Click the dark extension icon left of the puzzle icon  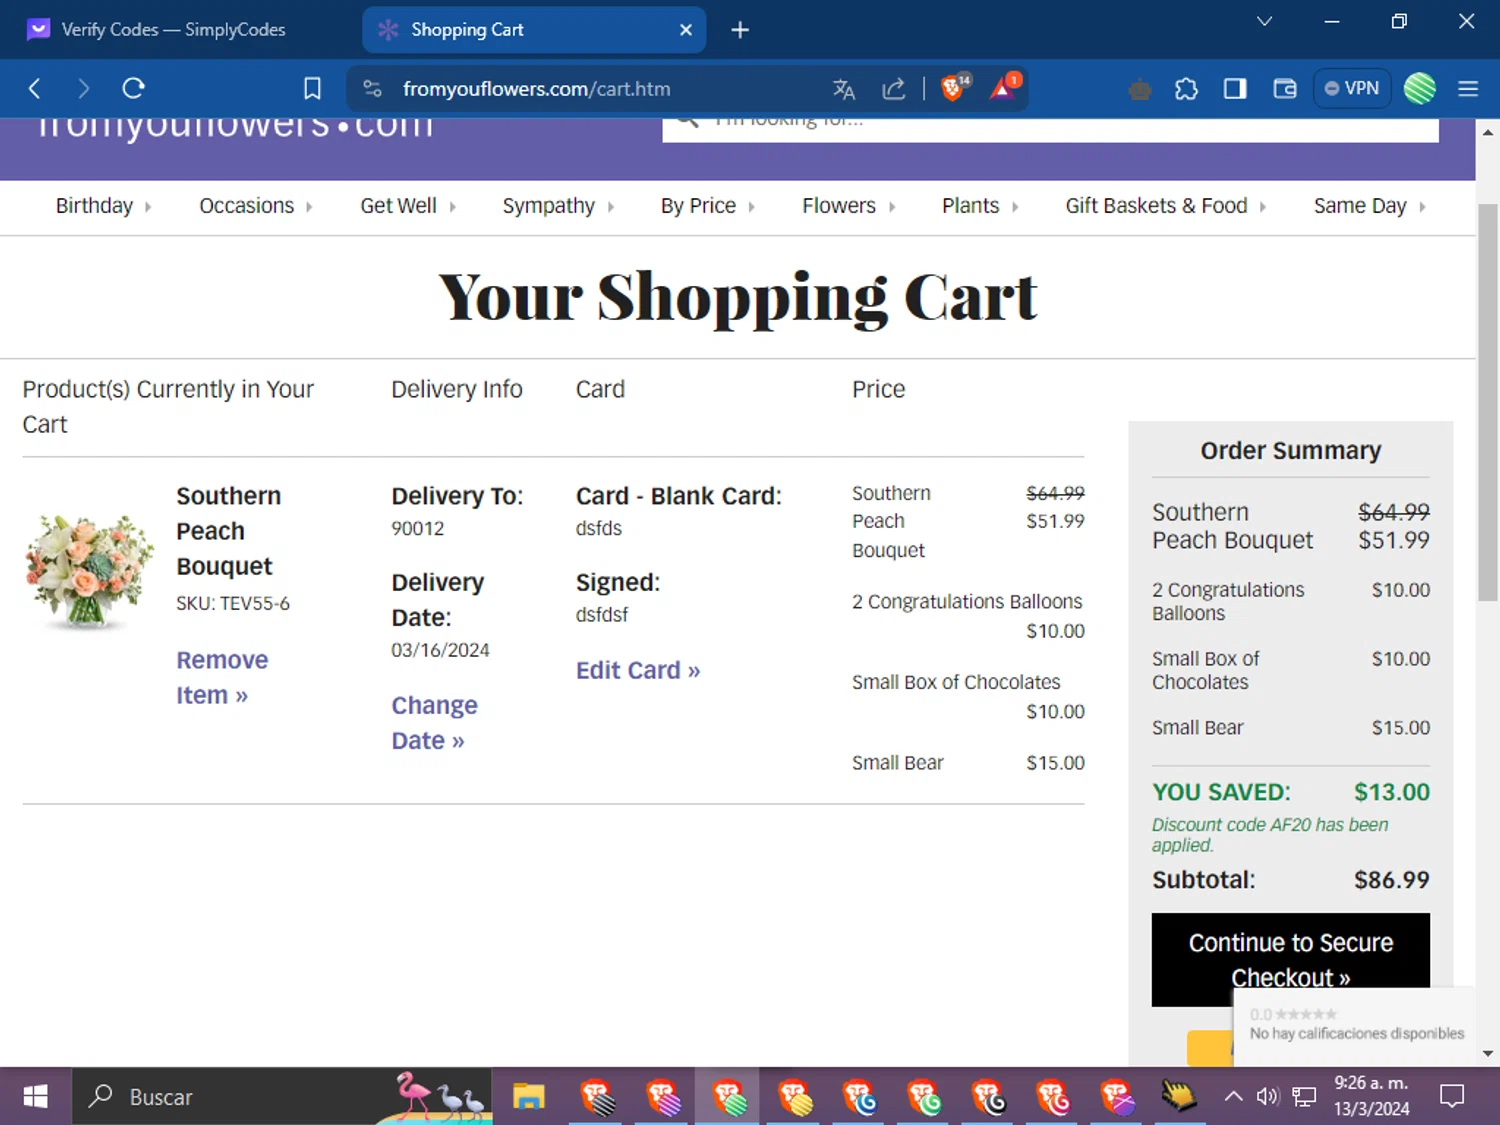click(1139, 90)
